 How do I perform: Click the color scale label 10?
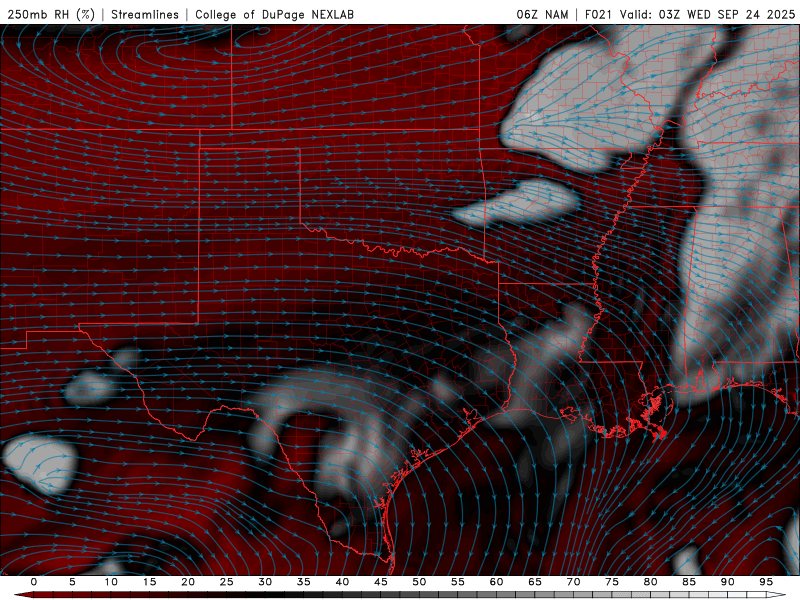(x=111, y=582)
